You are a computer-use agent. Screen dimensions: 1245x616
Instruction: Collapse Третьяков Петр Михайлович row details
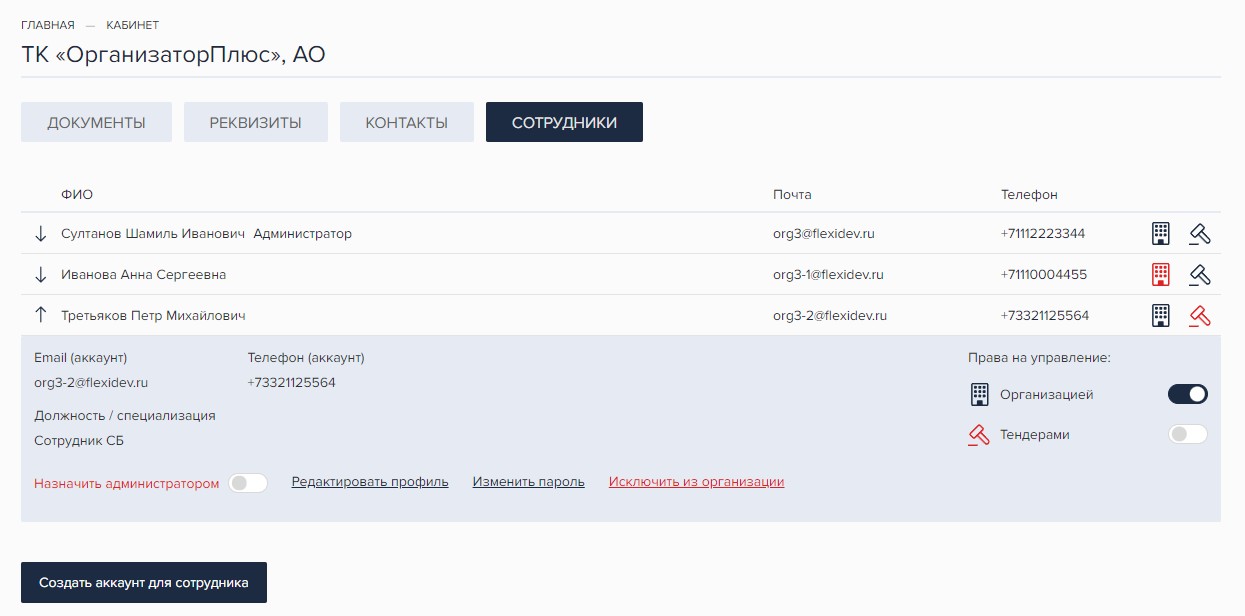(41, 316)
